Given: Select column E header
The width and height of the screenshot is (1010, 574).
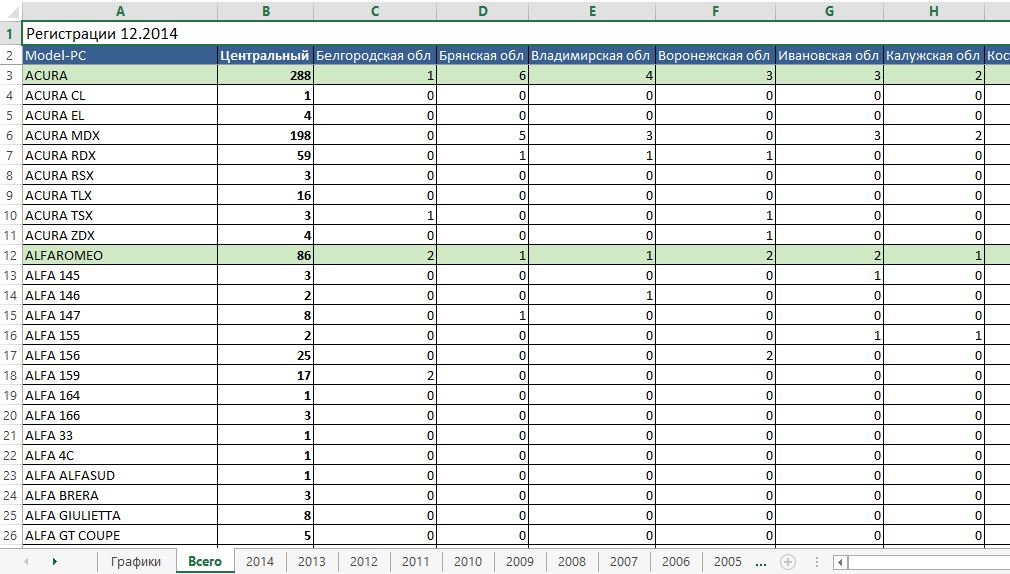Looking at the screenshot, I should tap(592, 11).
